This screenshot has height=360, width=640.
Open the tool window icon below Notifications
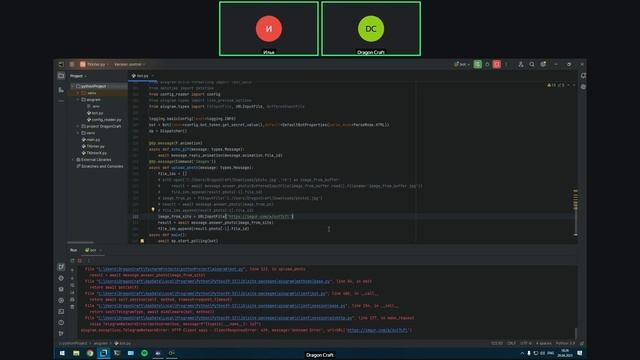583,87
